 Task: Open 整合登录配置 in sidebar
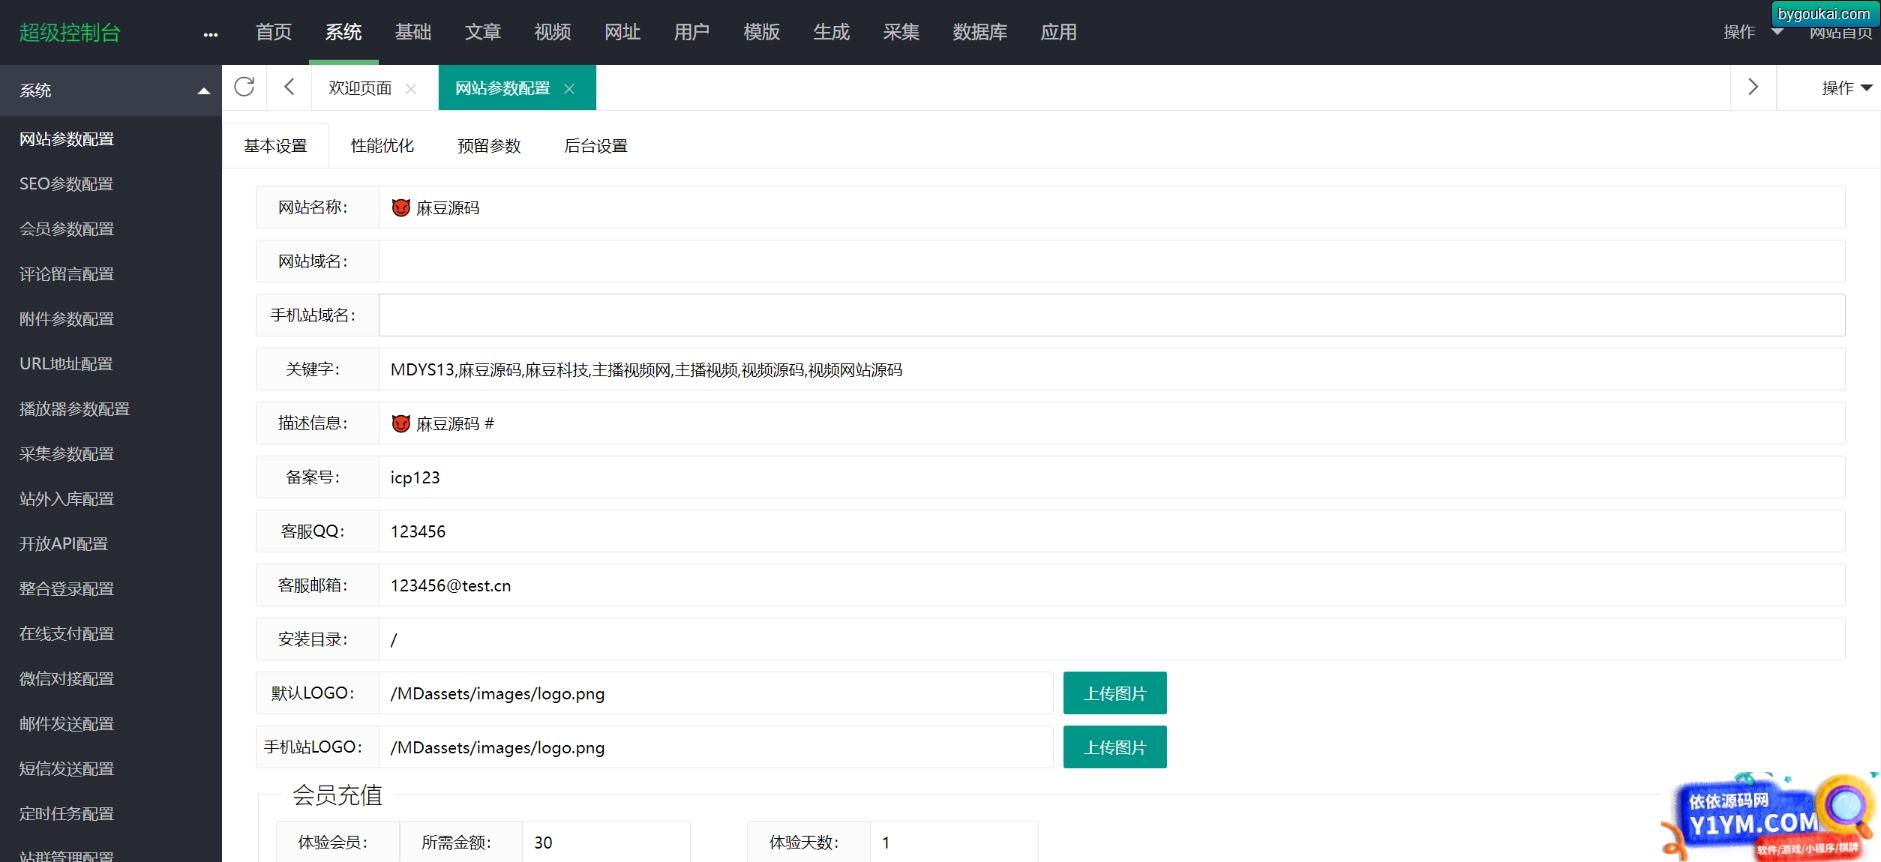[x=67, y=589]
